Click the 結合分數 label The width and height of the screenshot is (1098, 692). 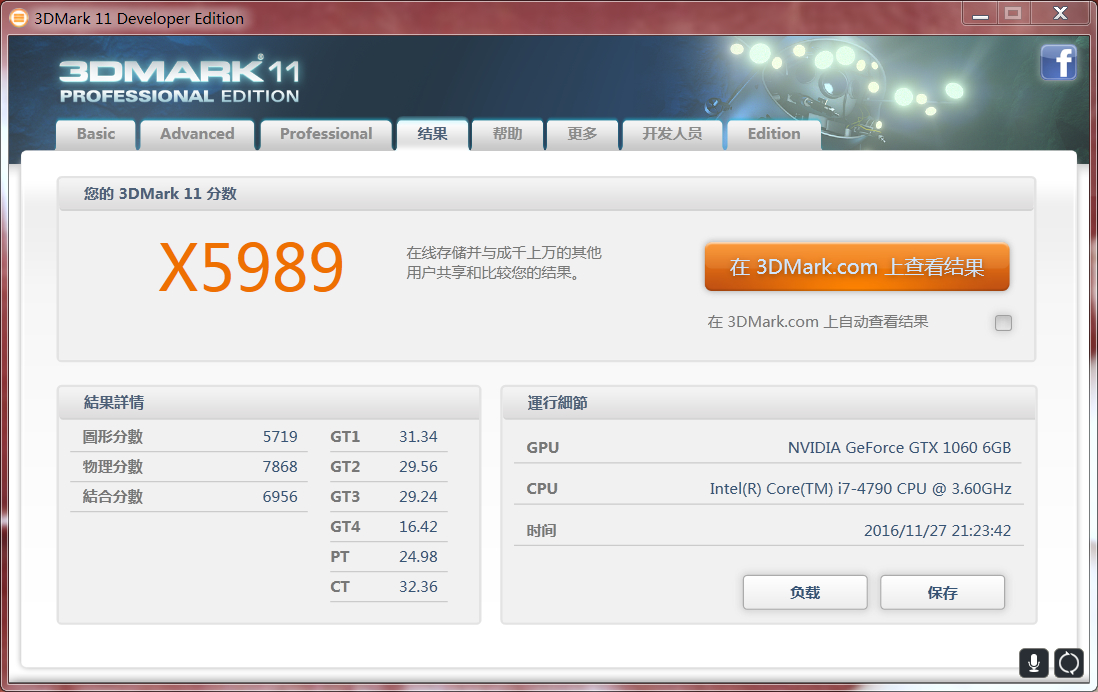tap(113, 497)
